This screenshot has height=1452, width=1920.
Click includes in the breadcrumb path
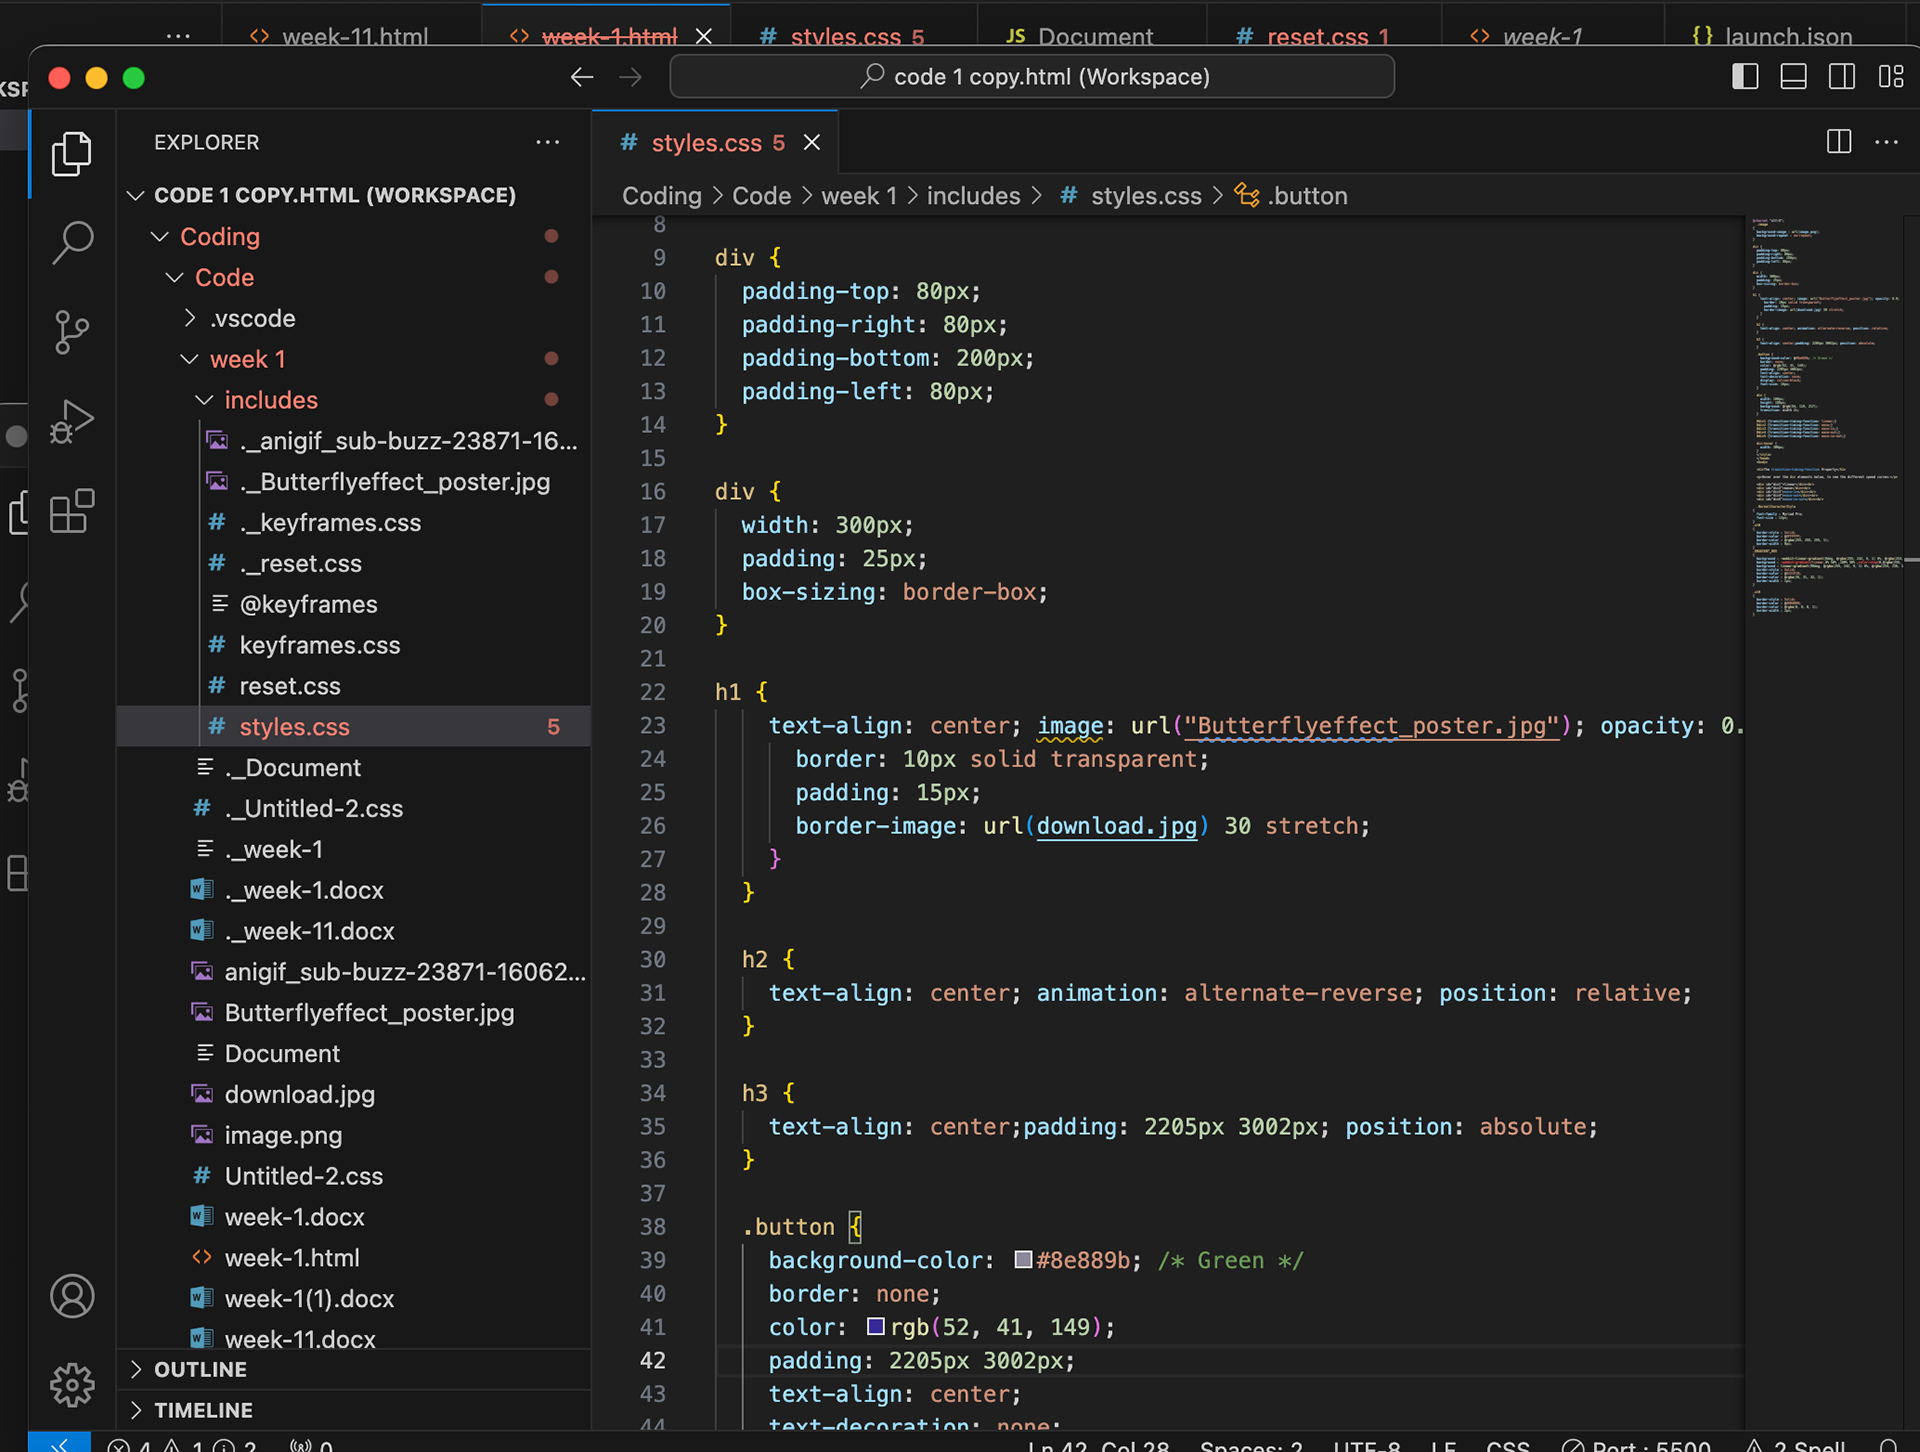click(973, 196)
